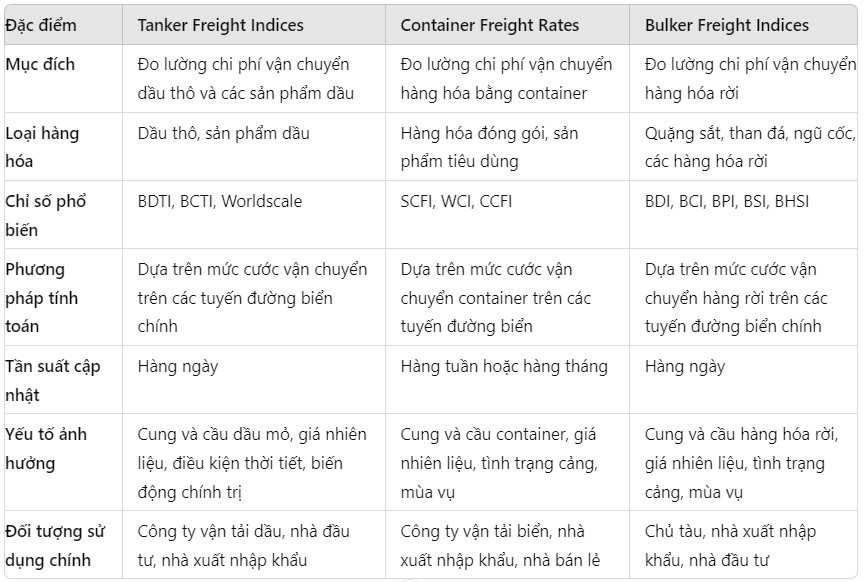Click the "Đối tượng sử dụng chính" label
The image size is (864, 582).
click(54, 545)
